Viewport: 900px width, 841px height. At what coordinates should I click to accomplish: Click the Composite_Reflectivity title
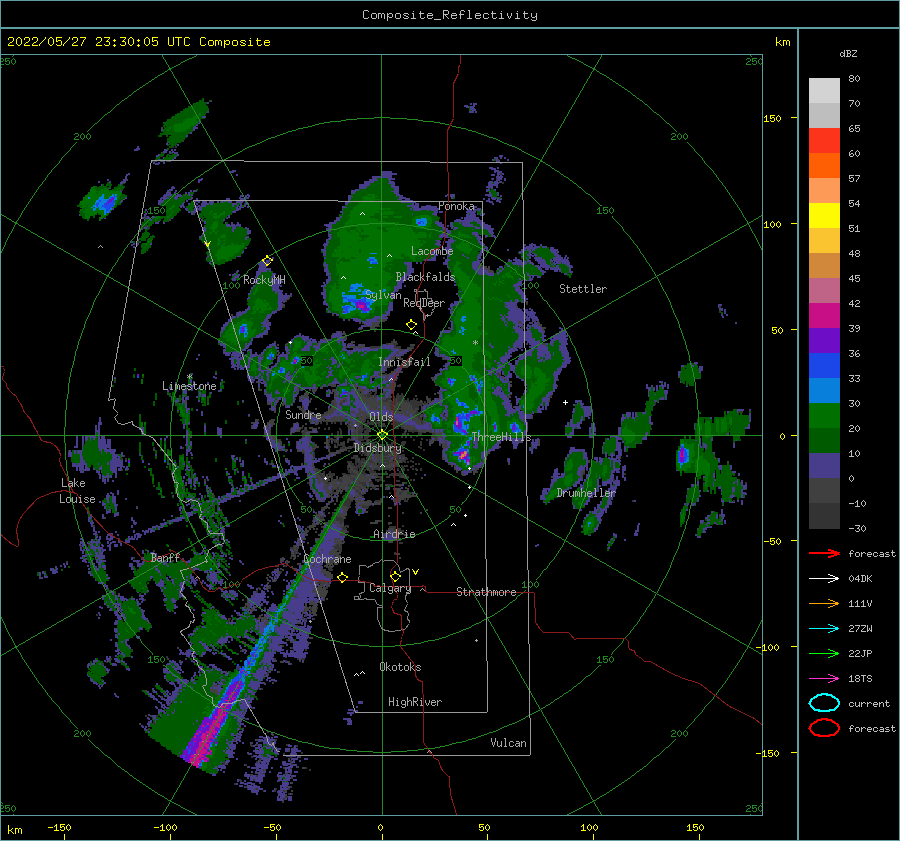(x=450, y=15)
